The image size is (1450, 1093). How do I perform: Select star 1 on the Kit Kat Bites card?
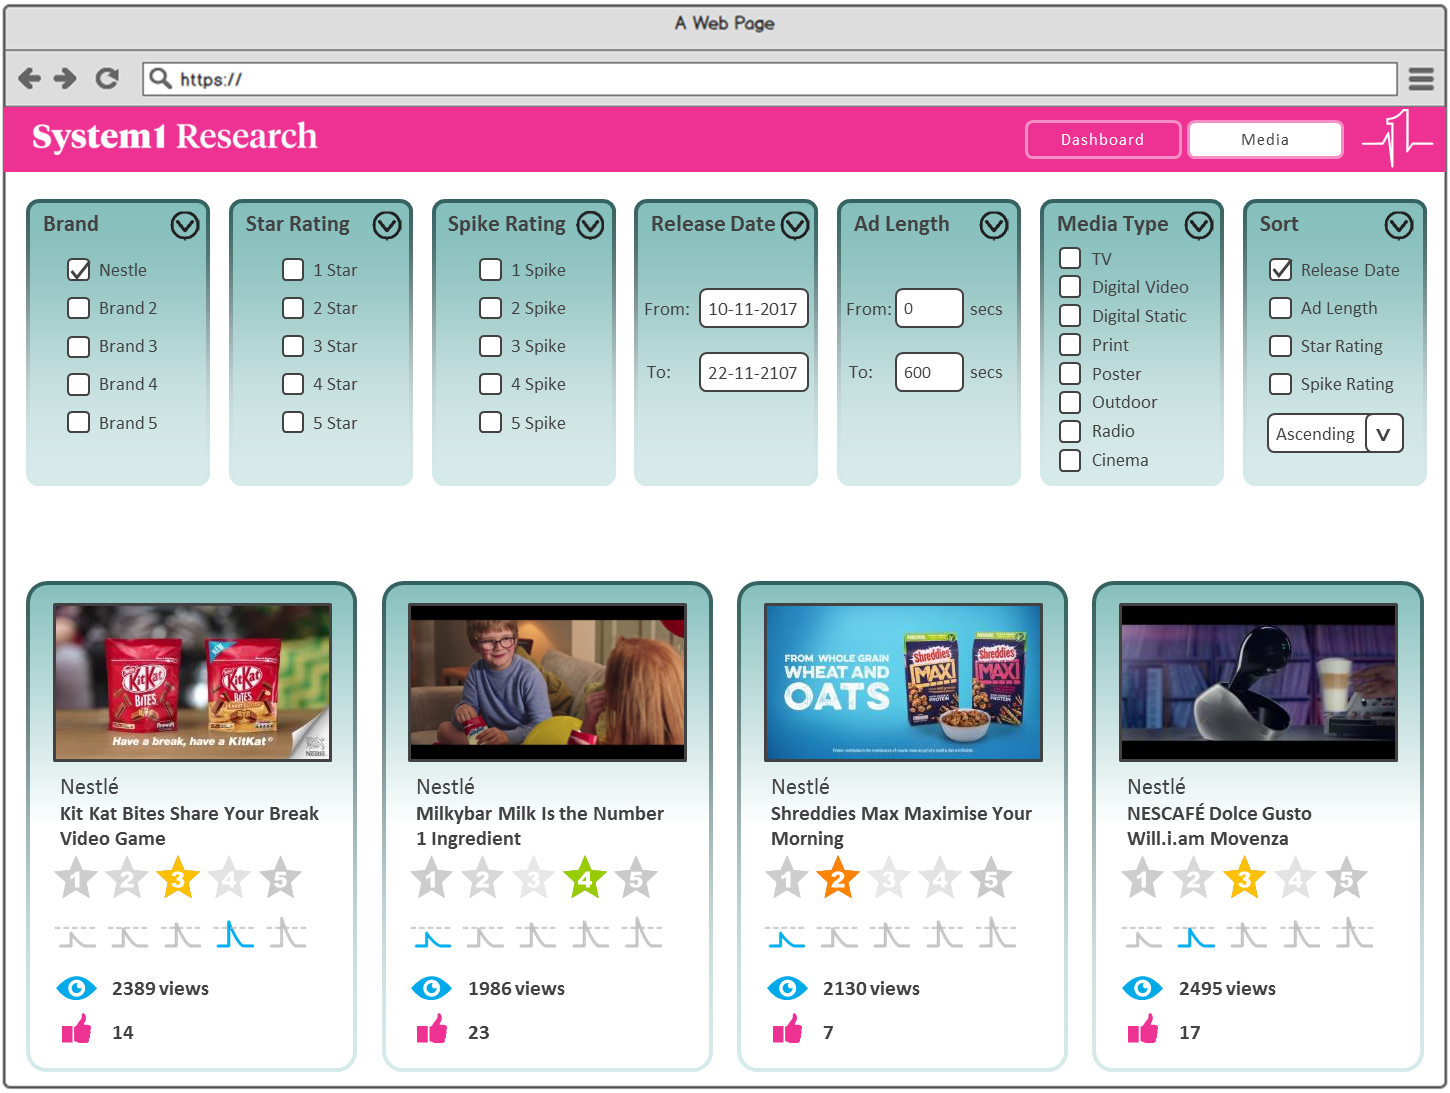coord(76,878)
